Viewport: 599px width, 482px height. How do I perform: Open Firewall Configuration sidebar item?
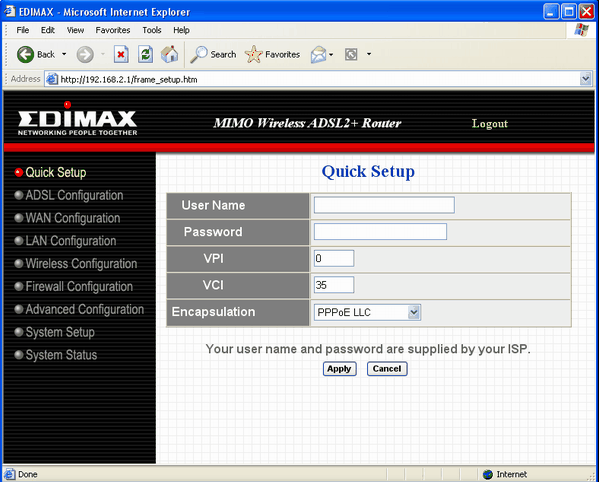click(79, 286)
